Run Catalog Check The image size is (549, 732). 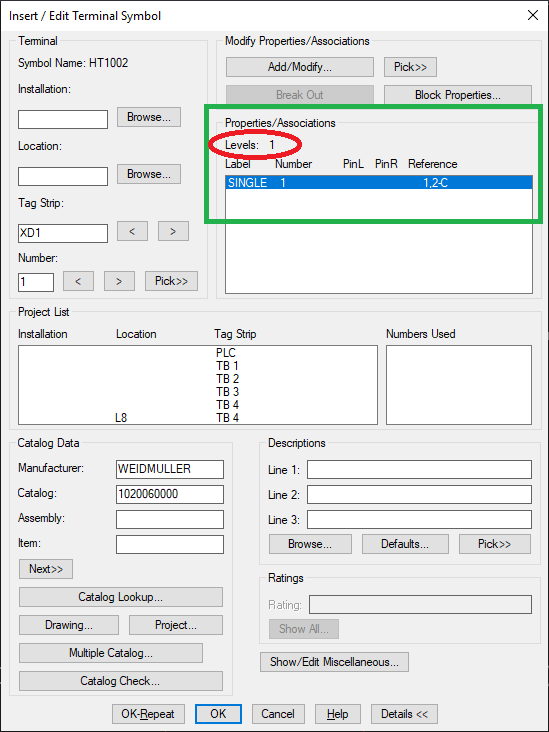(120, 681)
